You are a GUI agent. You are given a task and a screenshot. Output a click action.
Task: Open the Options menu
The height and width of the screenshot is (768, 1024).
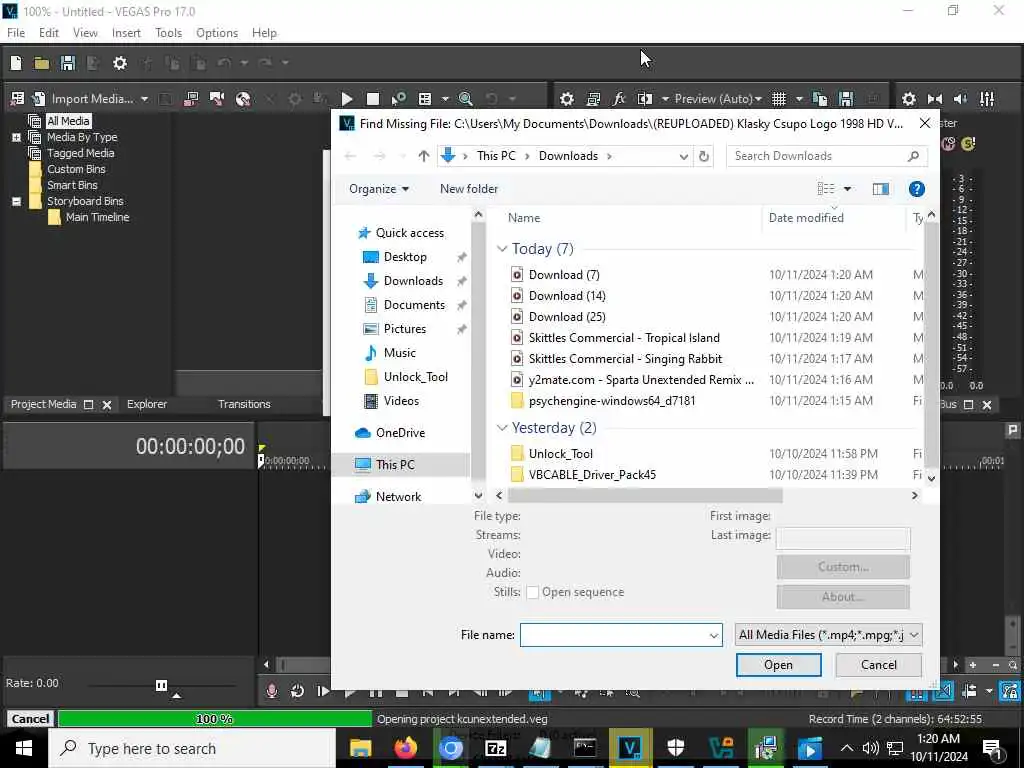pos(217,33)
